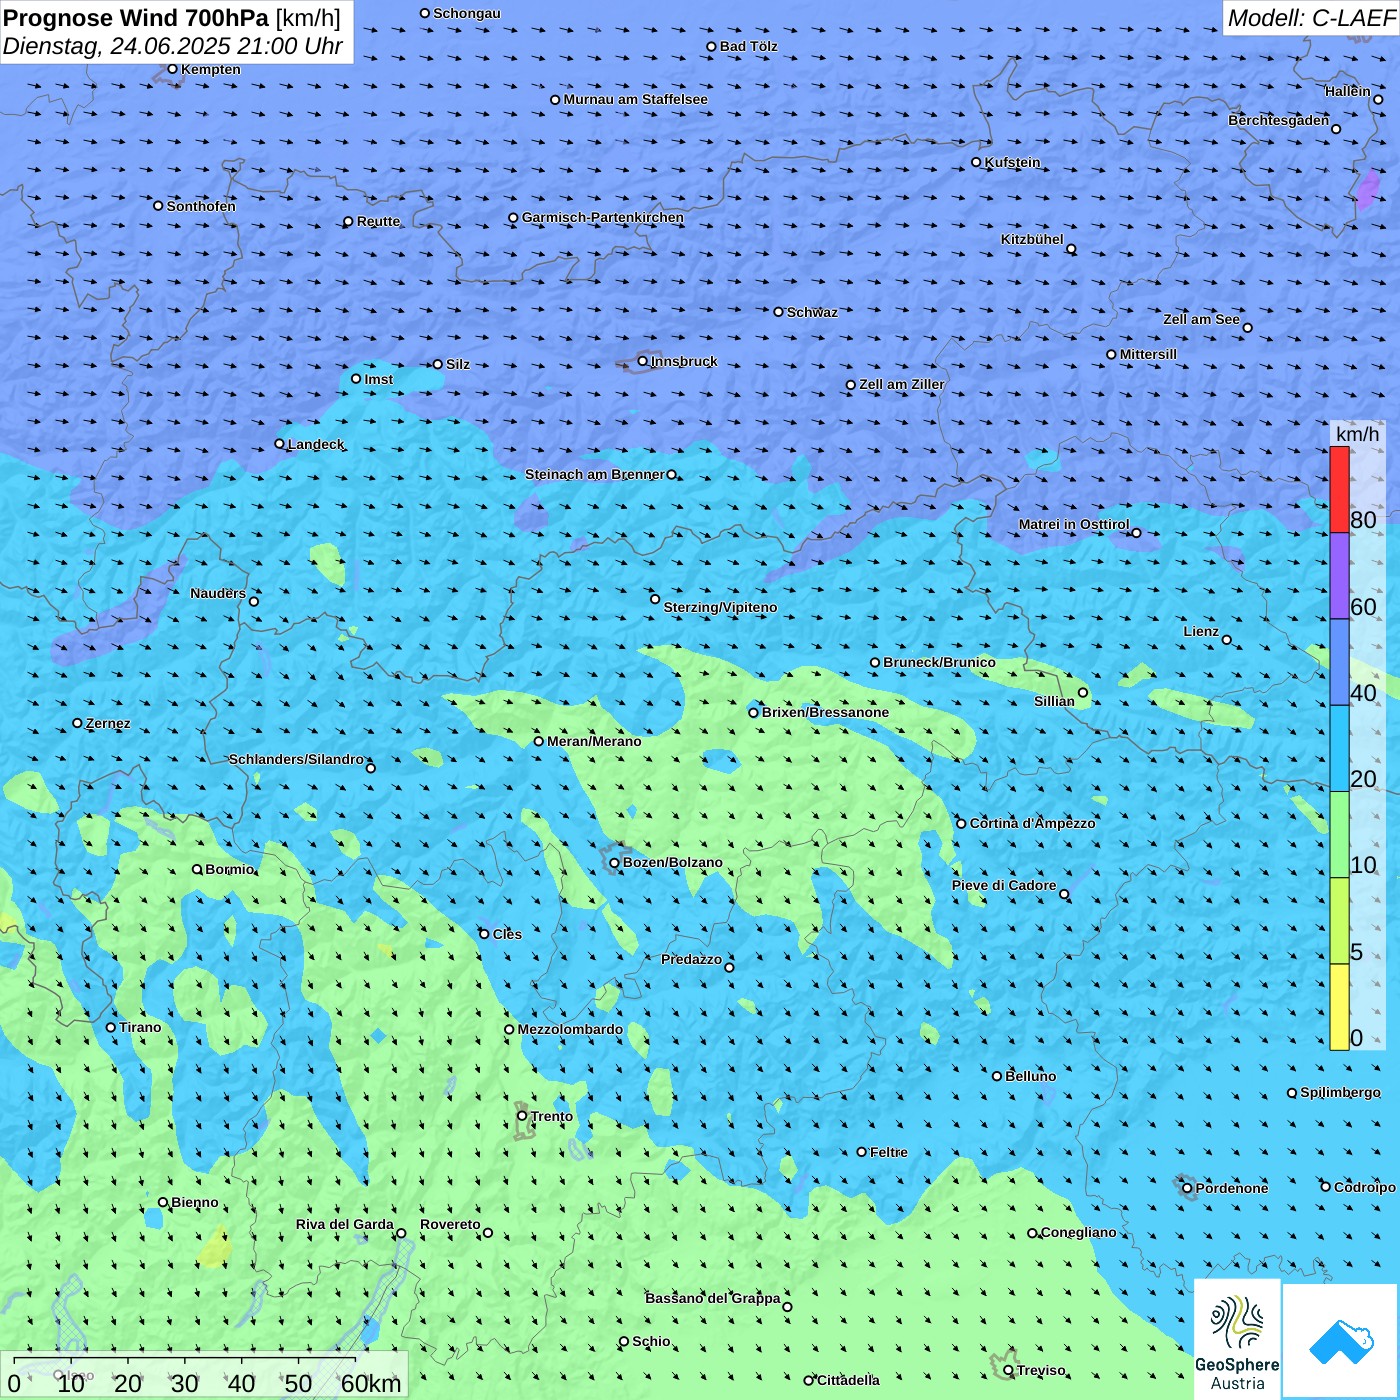Image resolution: width=1400 pixels, height=1400 pixels.
Task: Click the 'Conegliano' label
Action: tap(1078, 1232)
